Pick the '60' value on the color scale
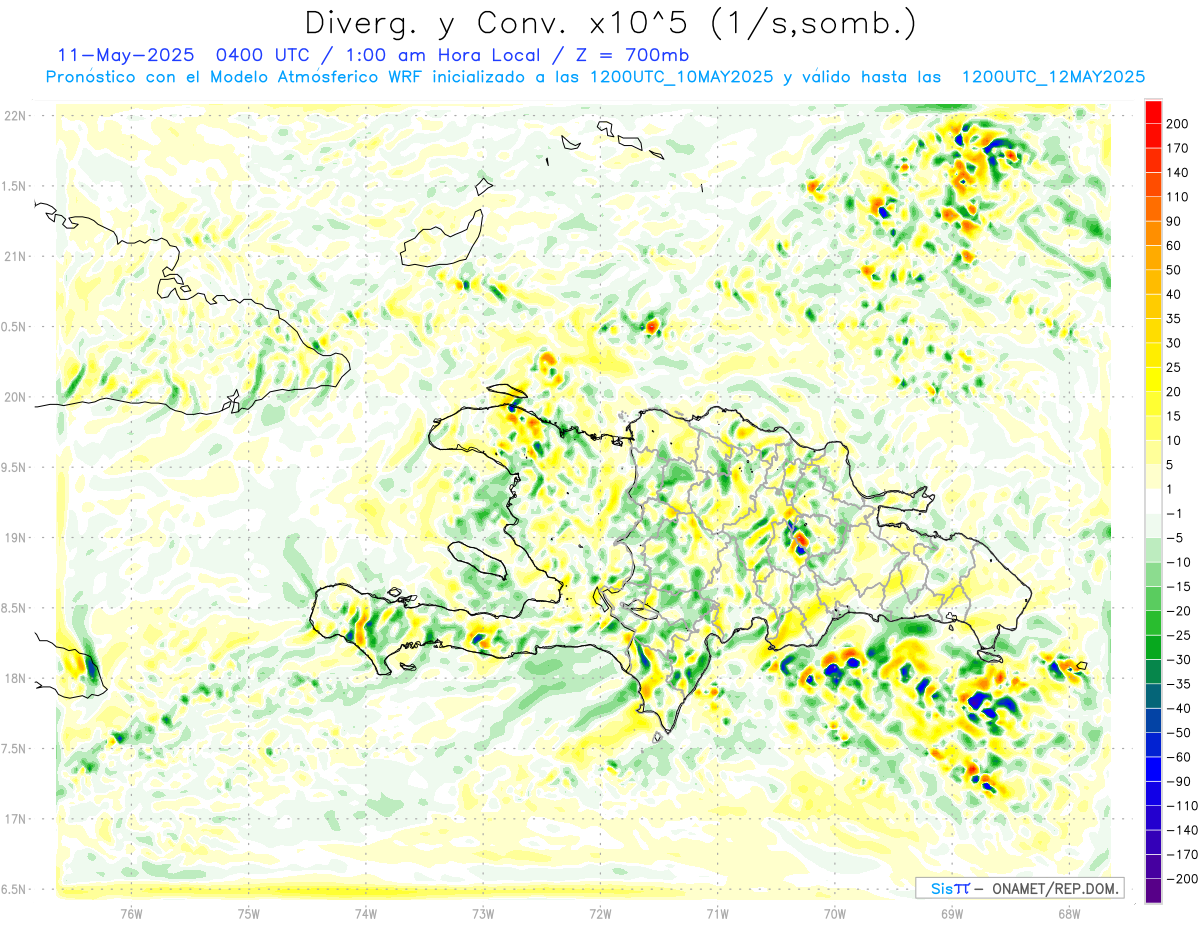This screenshot has height=927, width=1200. pos(1174,245)
